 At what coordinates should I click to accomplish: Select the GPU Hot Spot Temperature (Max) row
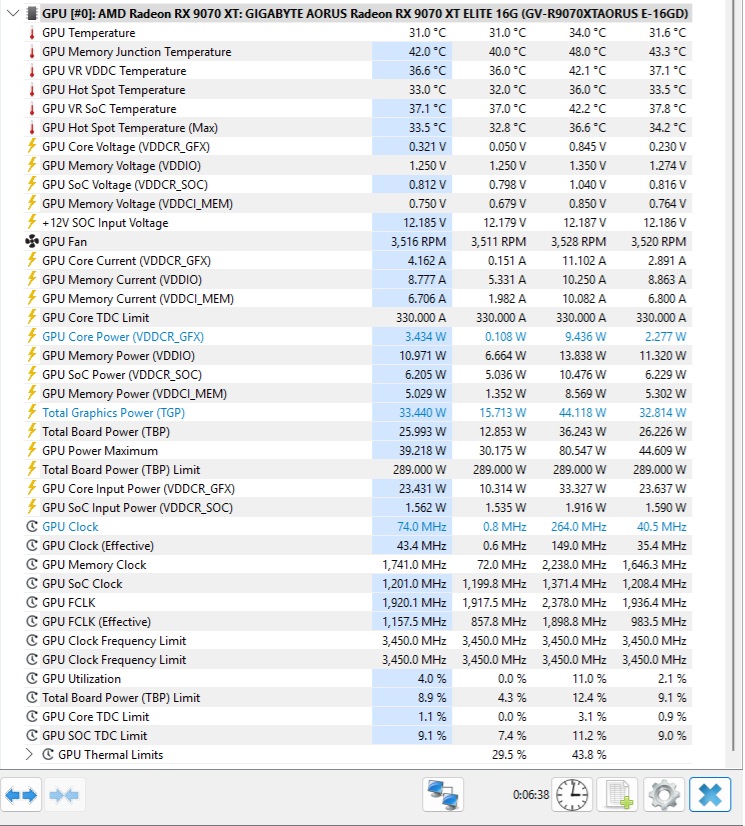(x=358, y=127)
